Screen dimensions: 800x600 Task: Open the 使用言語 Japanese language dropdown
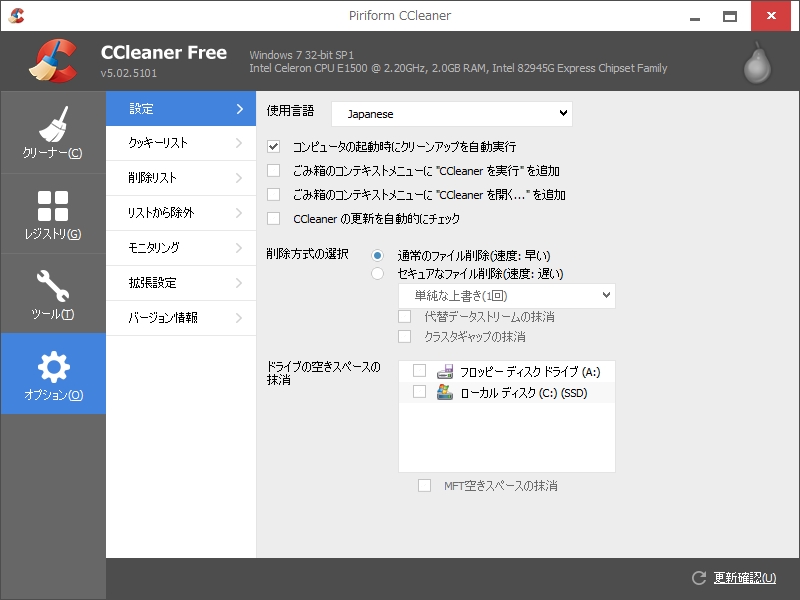coord(451,114)
